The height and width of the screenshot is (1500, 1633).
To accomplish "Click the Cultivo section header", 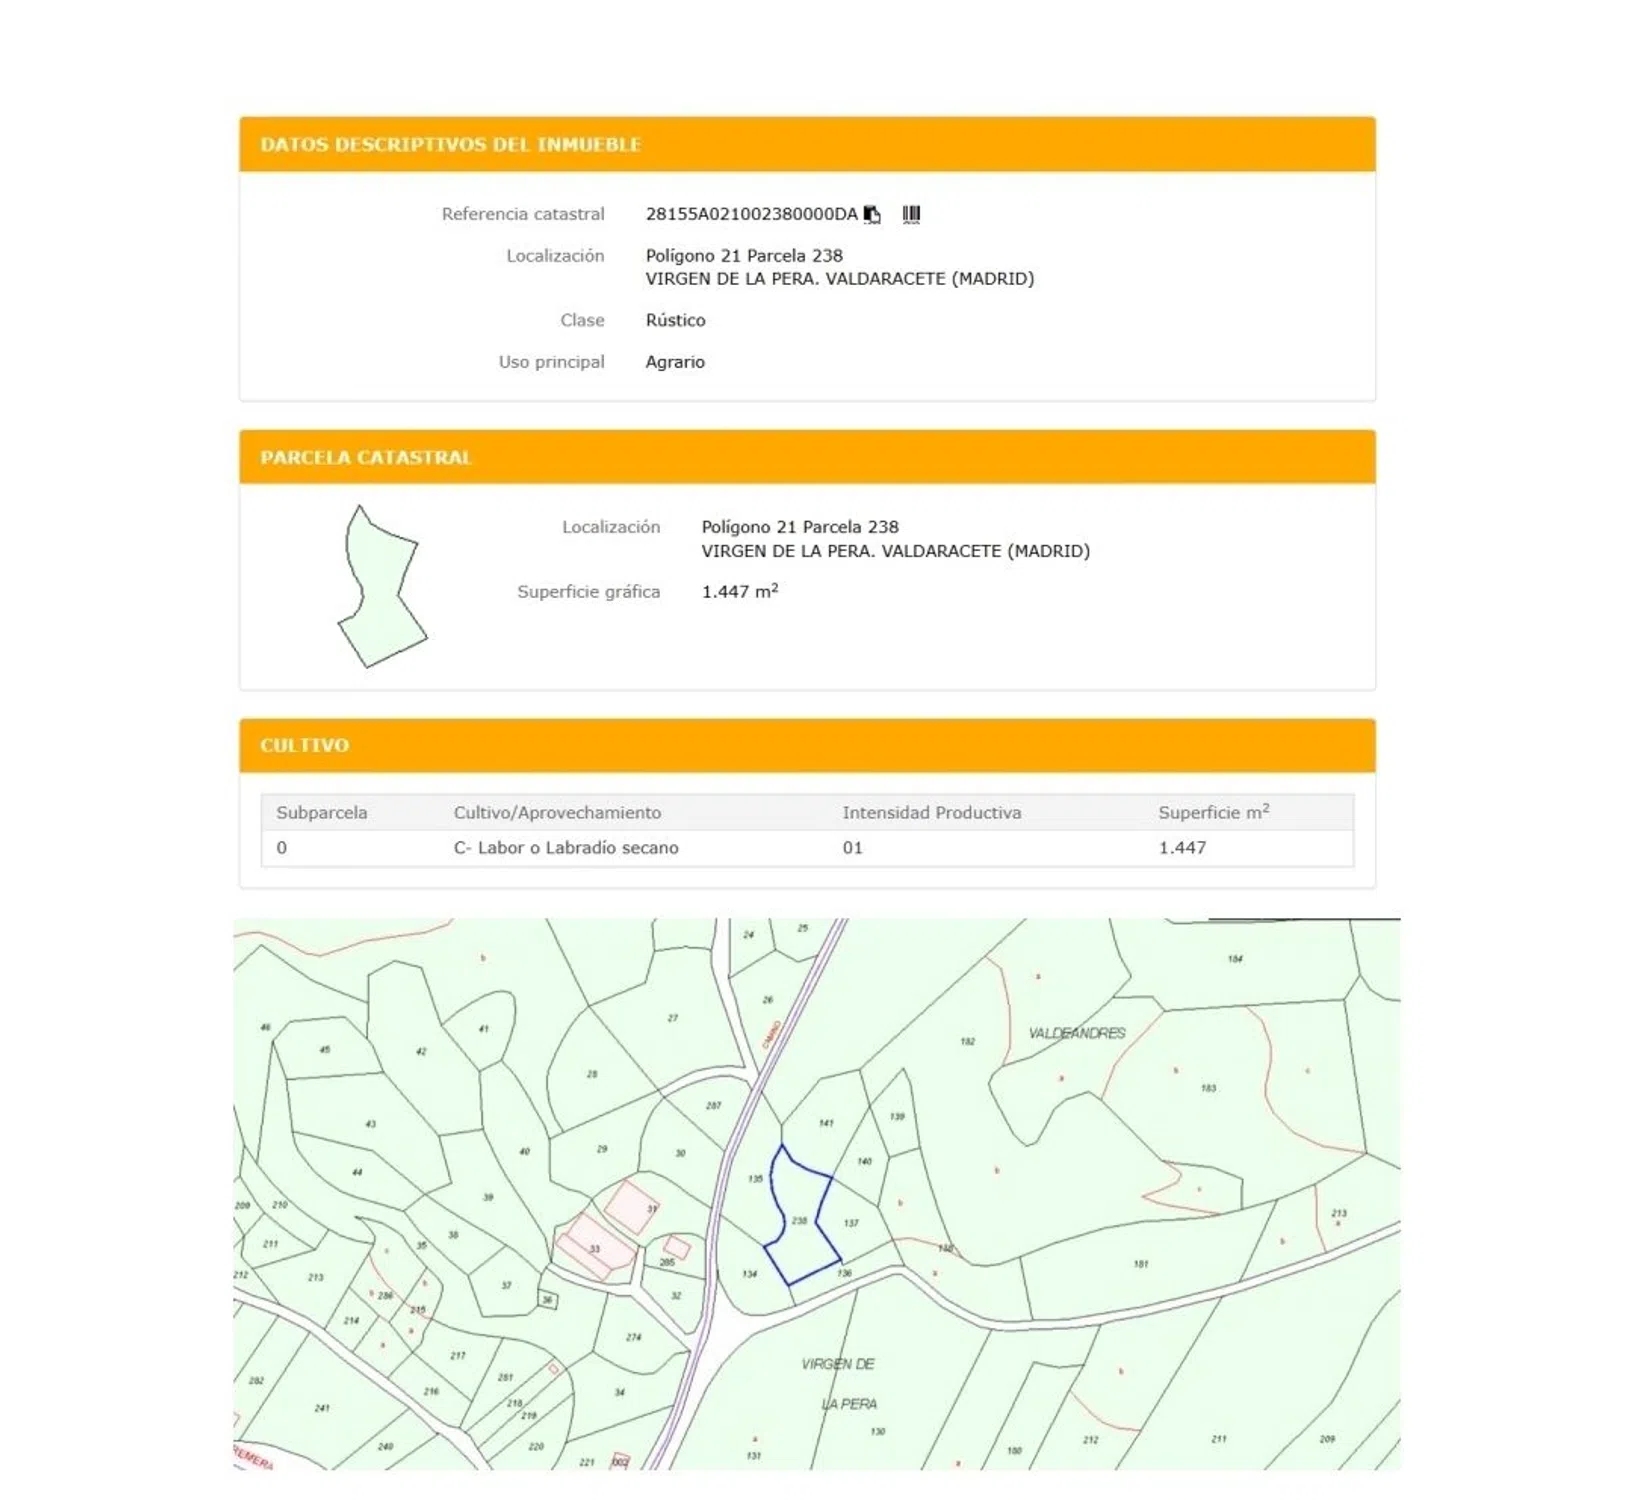I will click(304, 746).
